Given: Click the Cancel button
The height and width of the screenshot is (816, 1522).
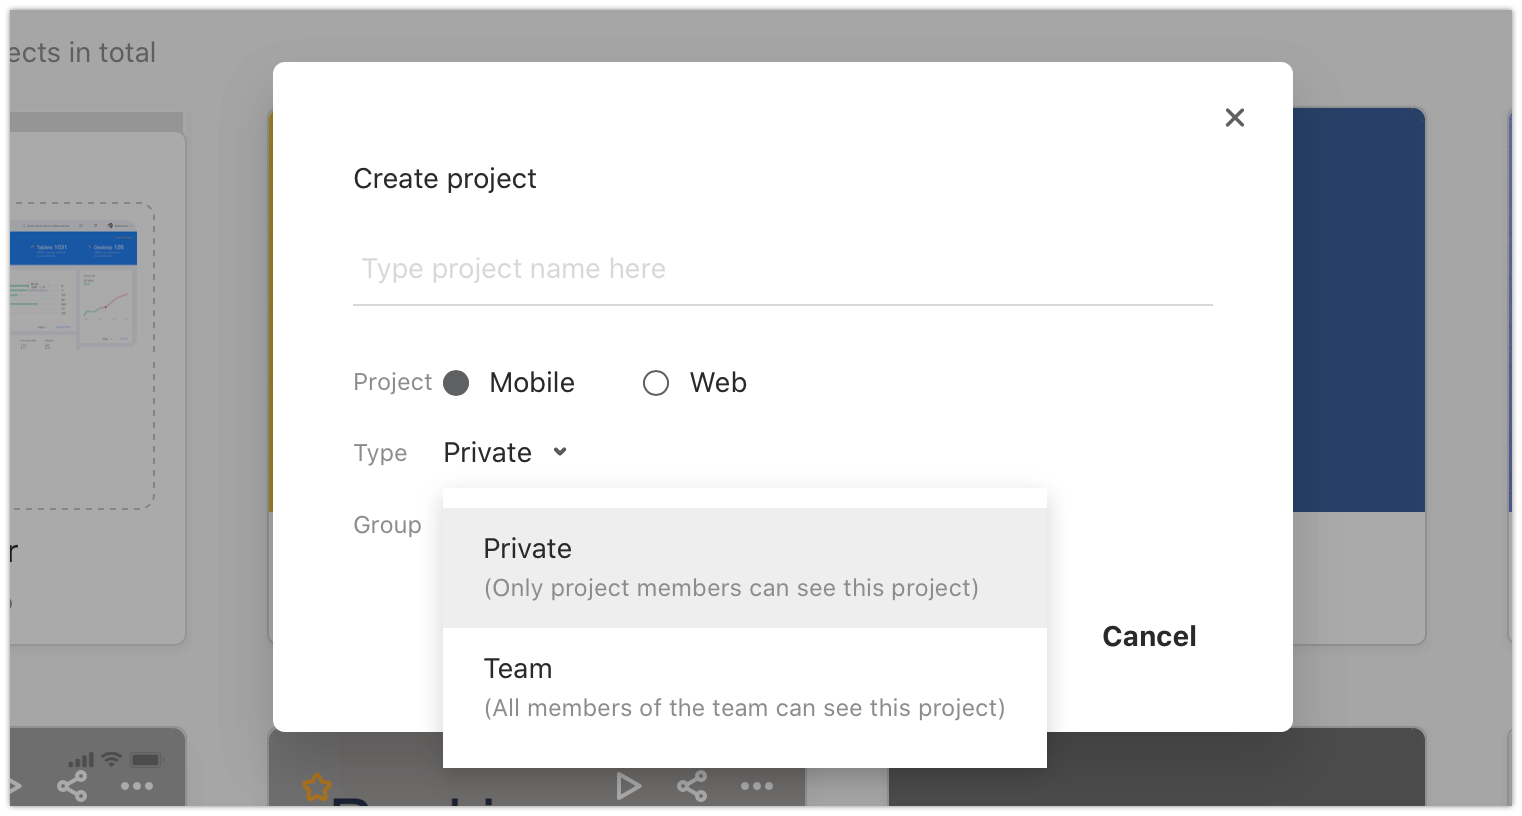Looking at the screenshot, I should (1149, 637).
